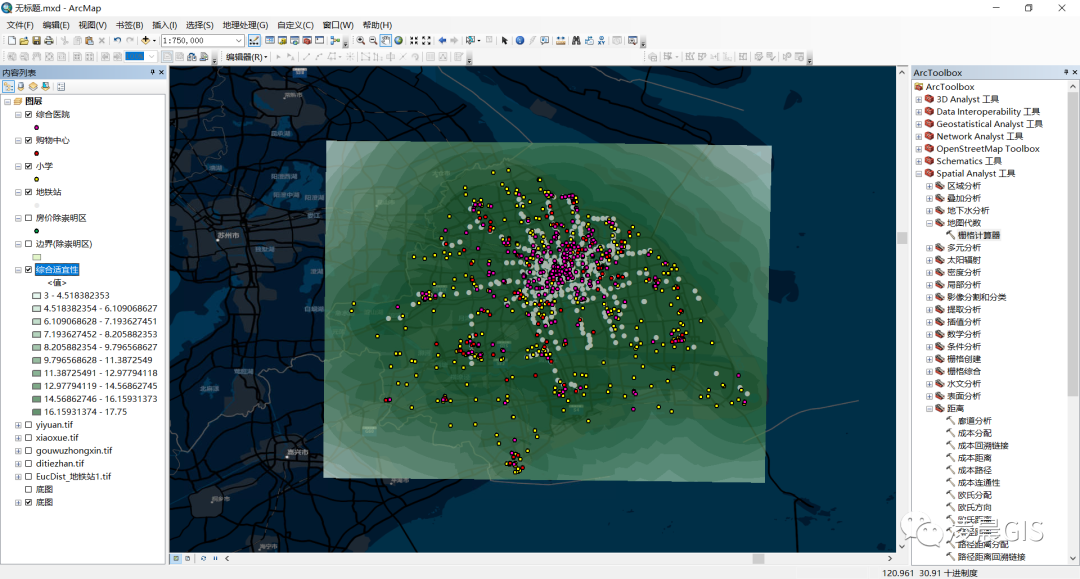
Task: Uncheck the 购物中心 layer
Action: coord(28,140)
